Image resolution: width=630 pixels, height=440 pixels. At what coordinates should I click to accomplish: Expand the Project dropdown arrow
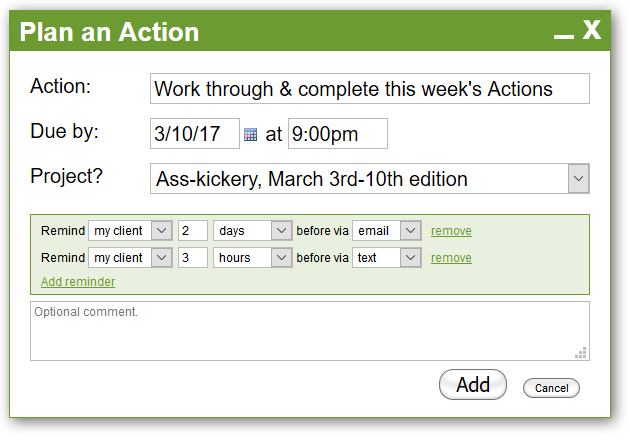point(579,178)
